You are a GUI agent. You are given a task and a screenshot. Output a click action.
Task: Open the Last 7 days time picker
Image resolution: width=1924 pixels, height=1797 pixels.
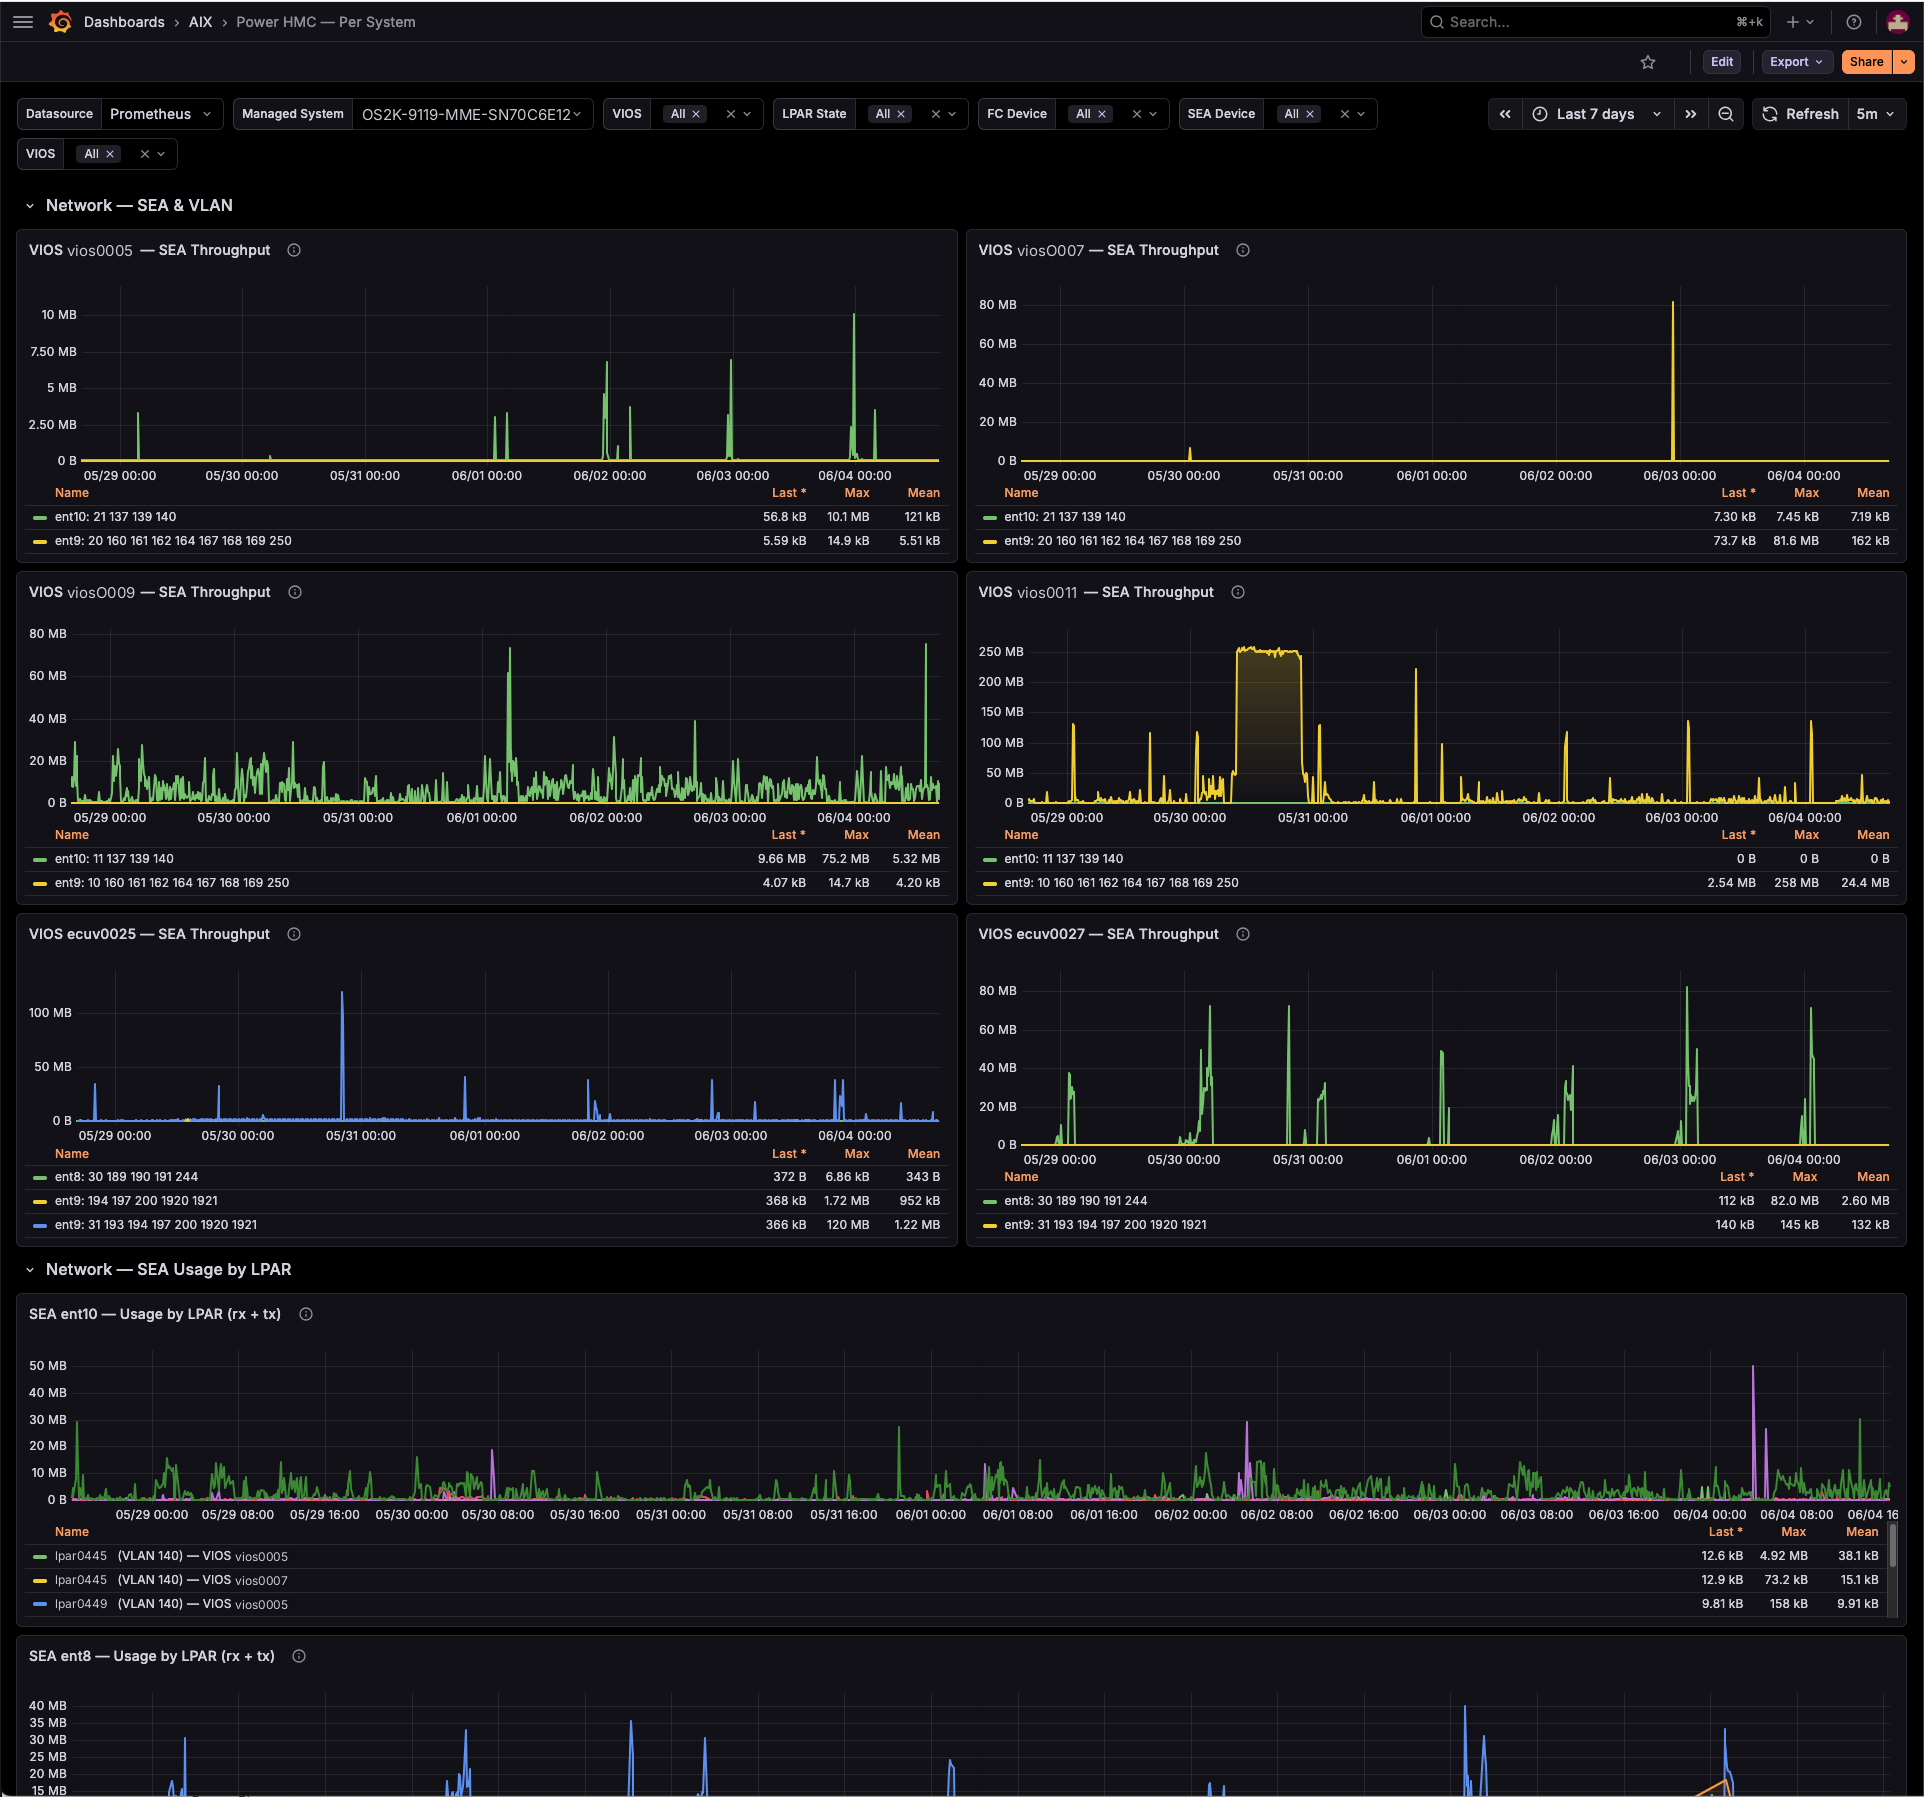coord(1597,114)
